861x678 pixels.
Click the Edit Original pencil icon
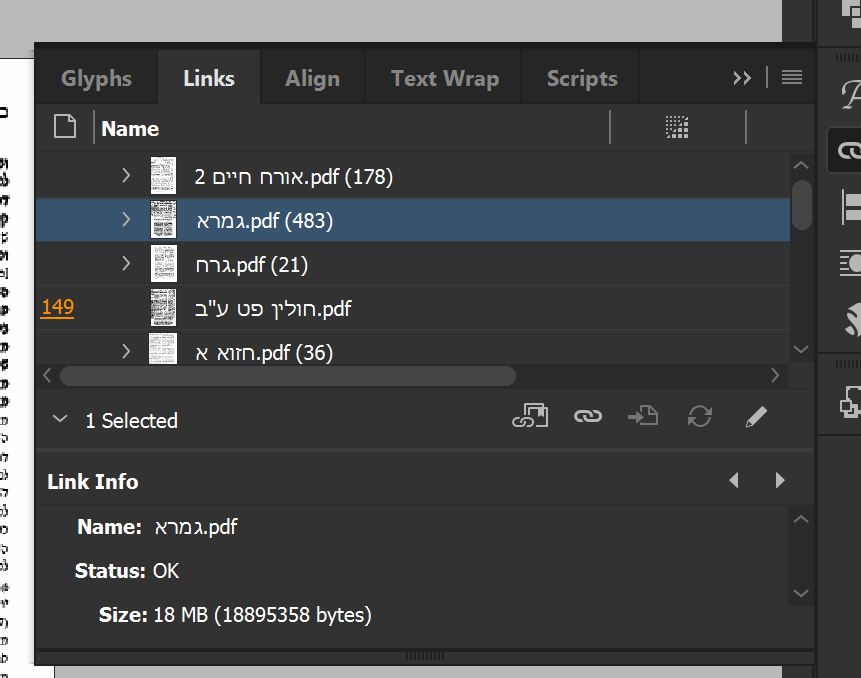756,416
